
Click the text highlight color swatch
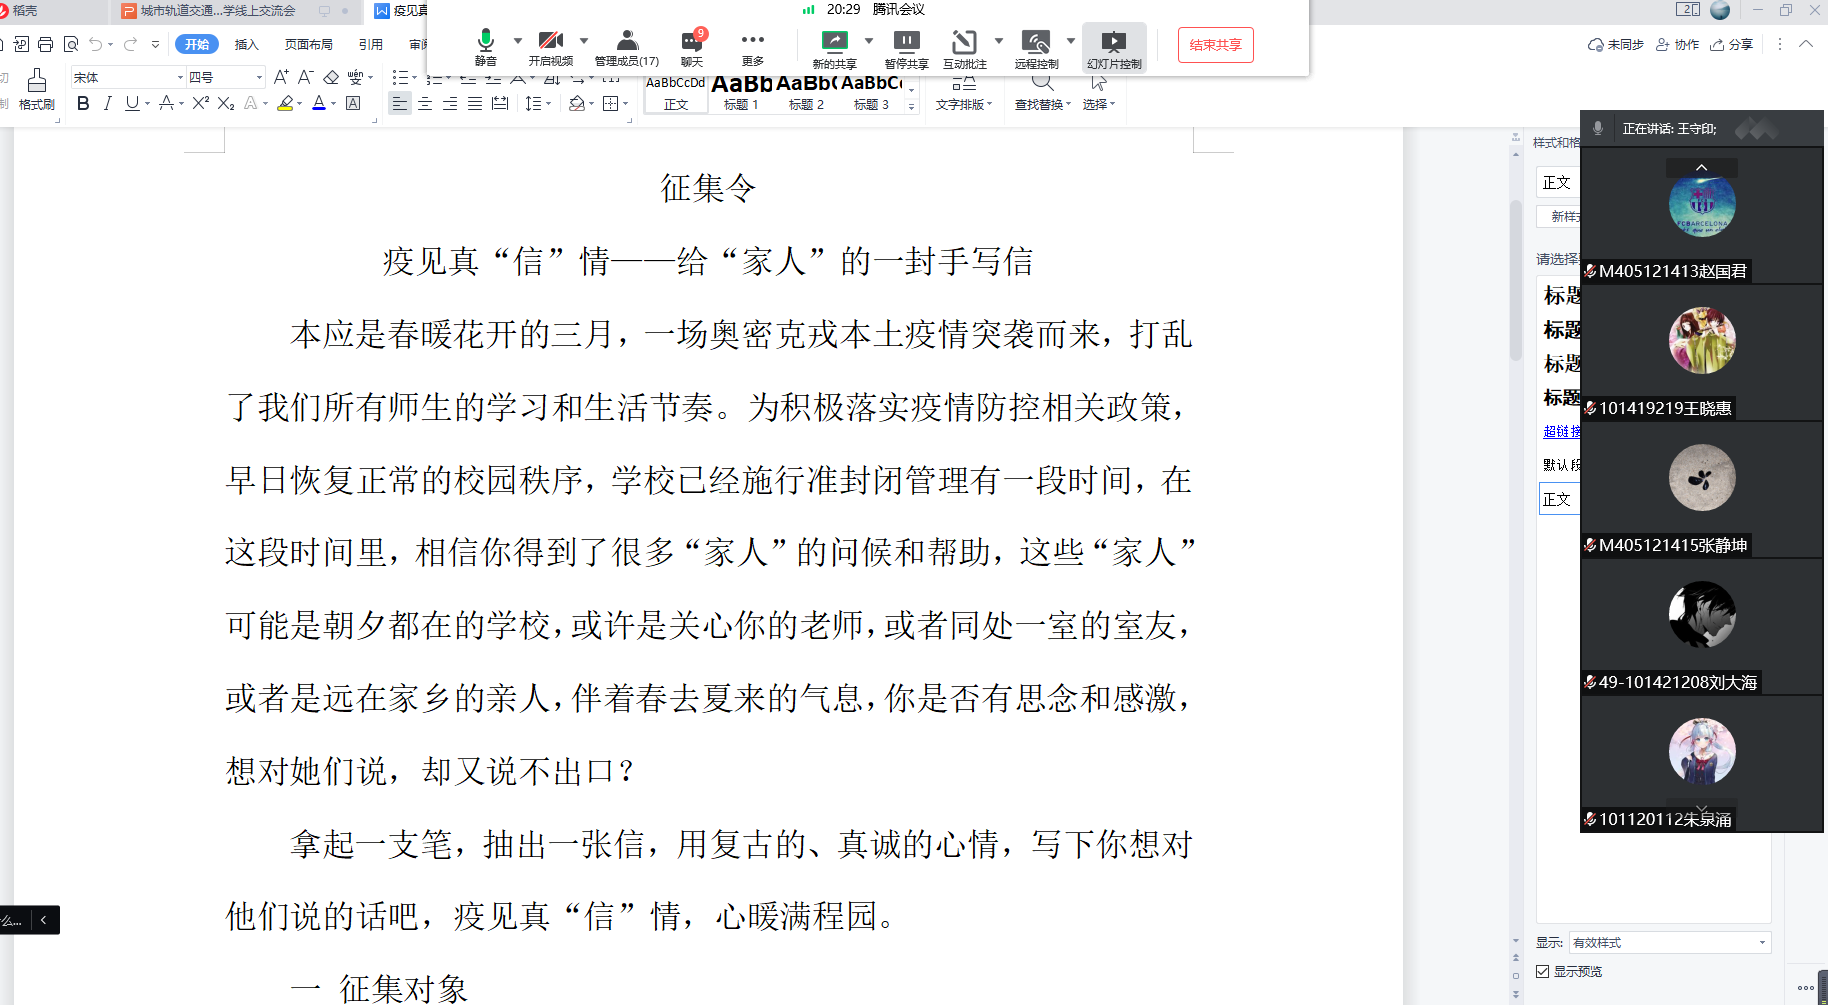(x=285, y=103)
